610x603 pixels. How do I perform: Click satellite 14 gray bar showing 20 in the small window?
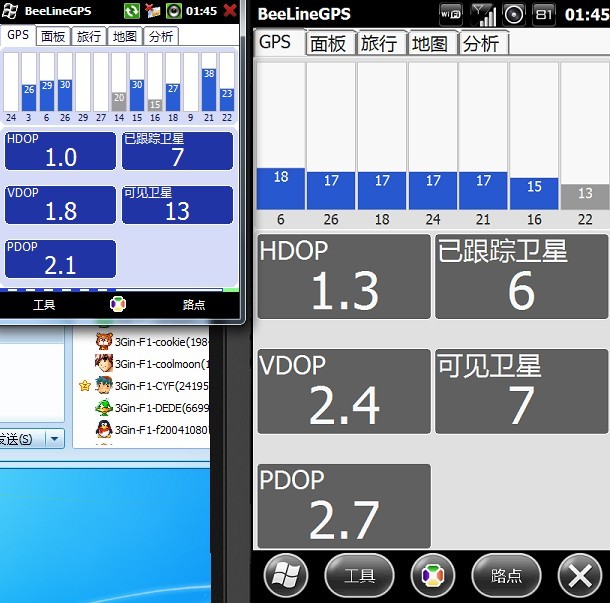[x=119, y=102]
